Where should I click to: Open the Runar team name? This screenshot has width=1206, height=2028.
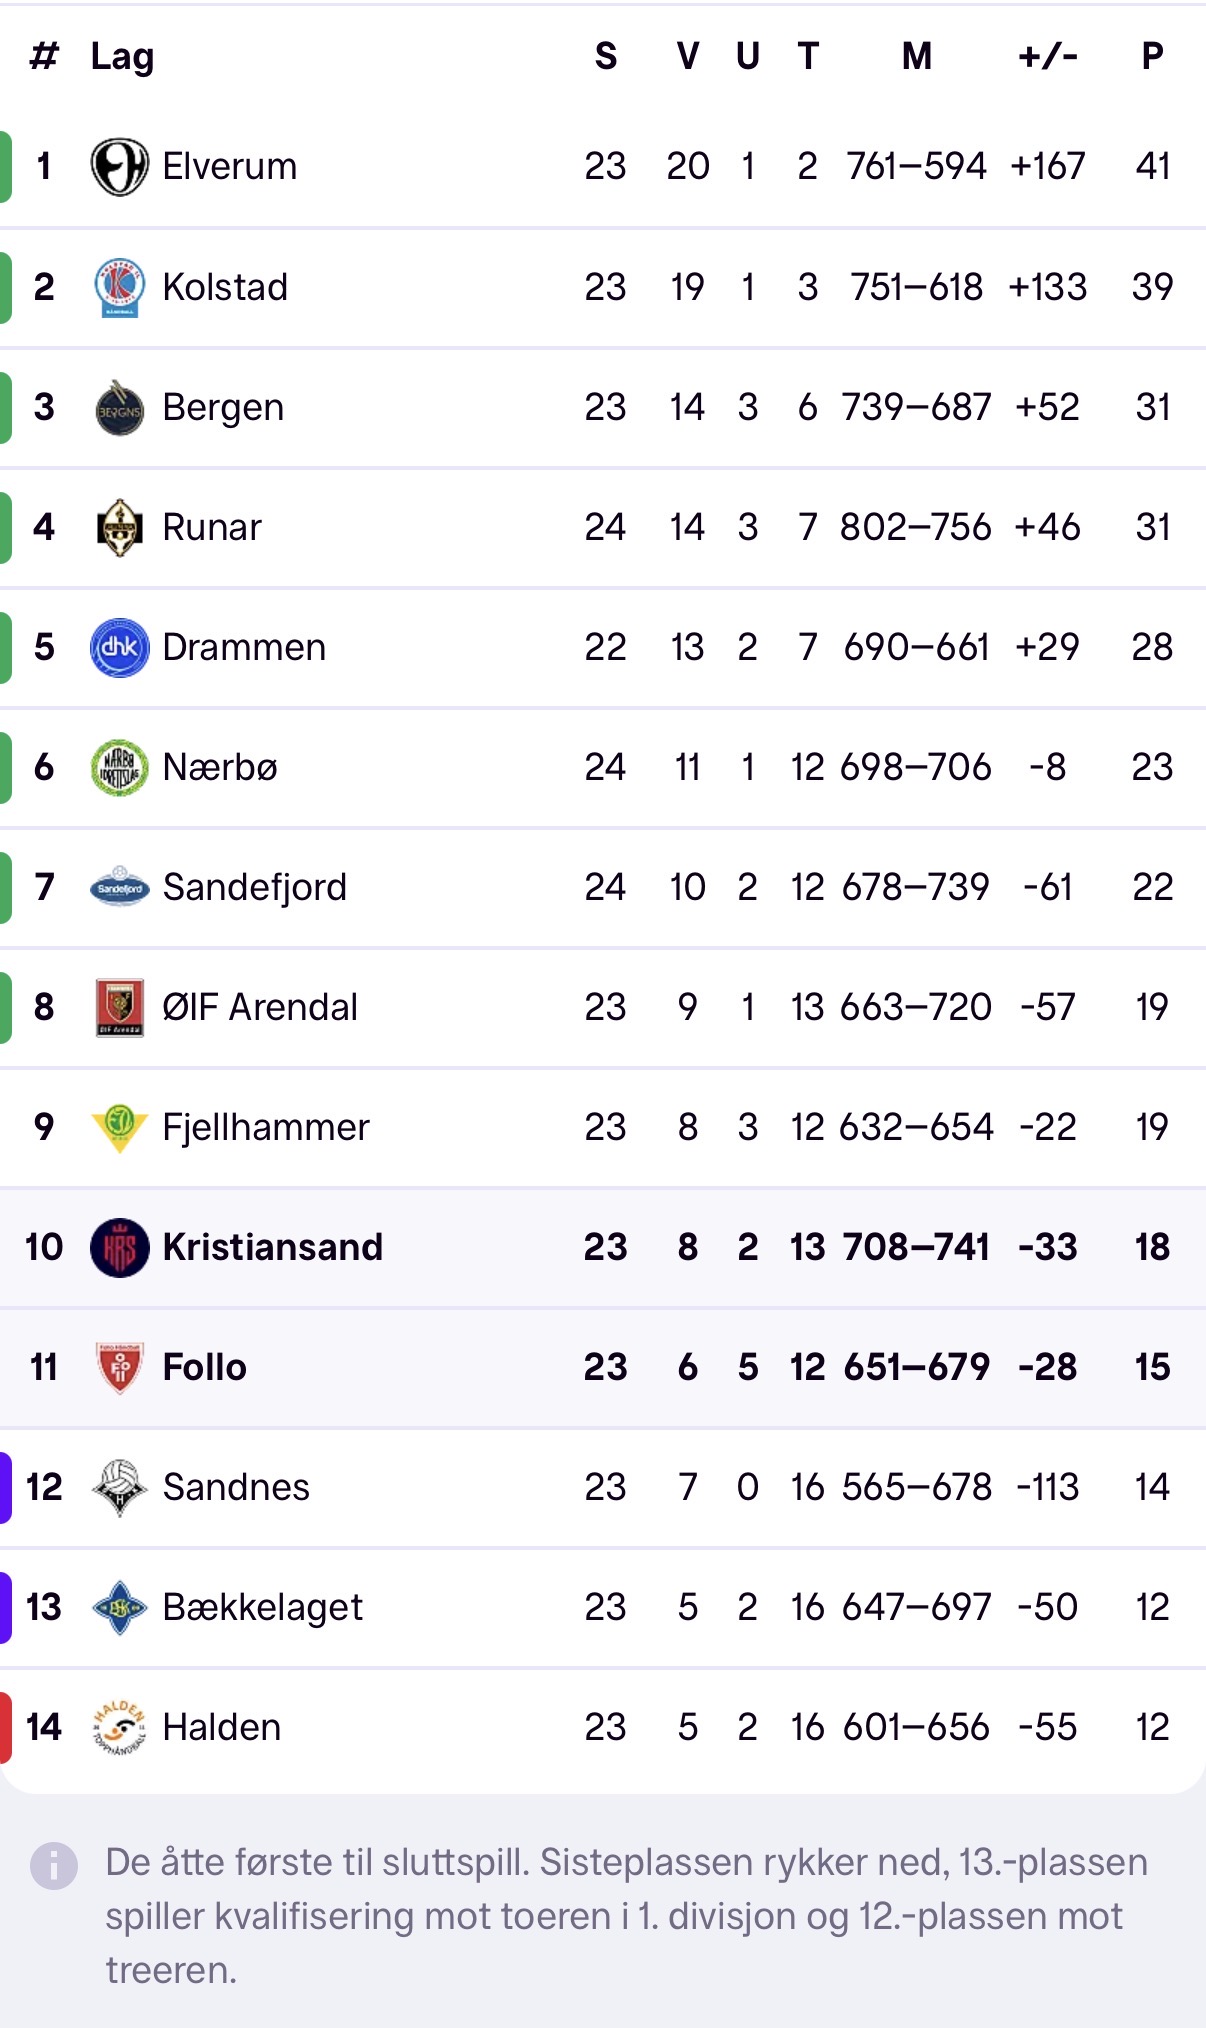[212, 527]
